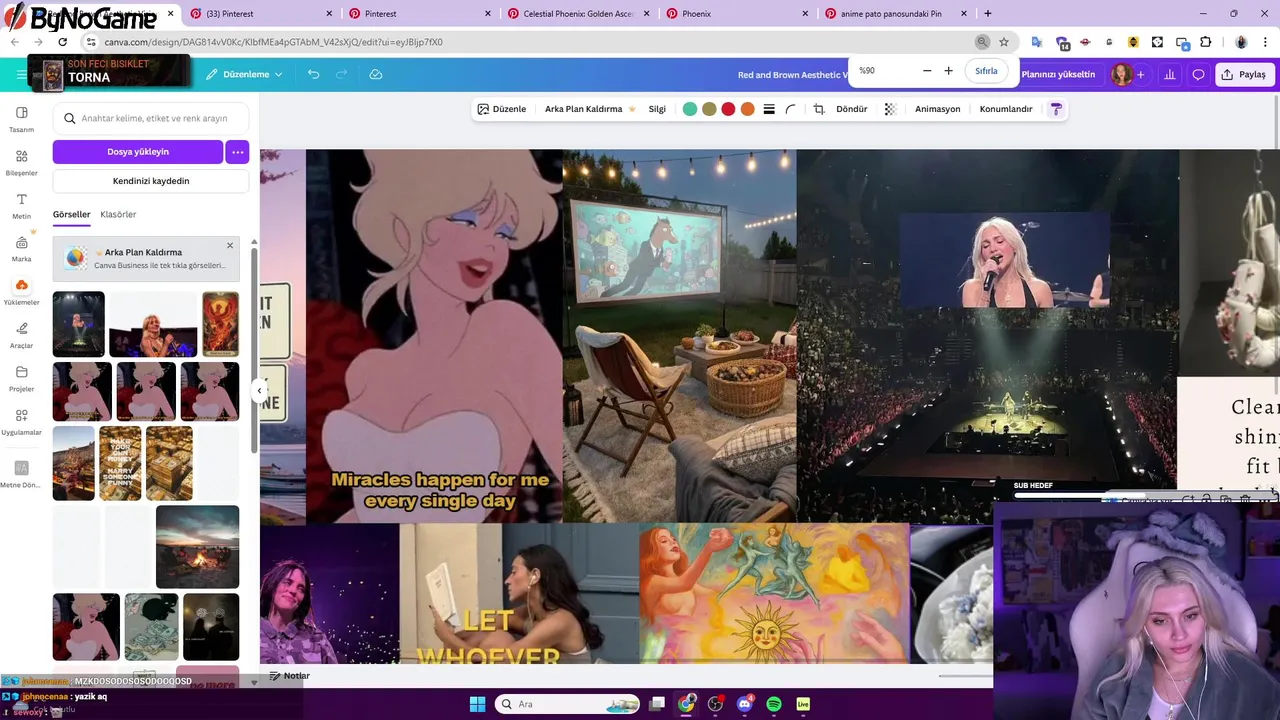Decrease browser zoom with the minus button

(926, 71)
